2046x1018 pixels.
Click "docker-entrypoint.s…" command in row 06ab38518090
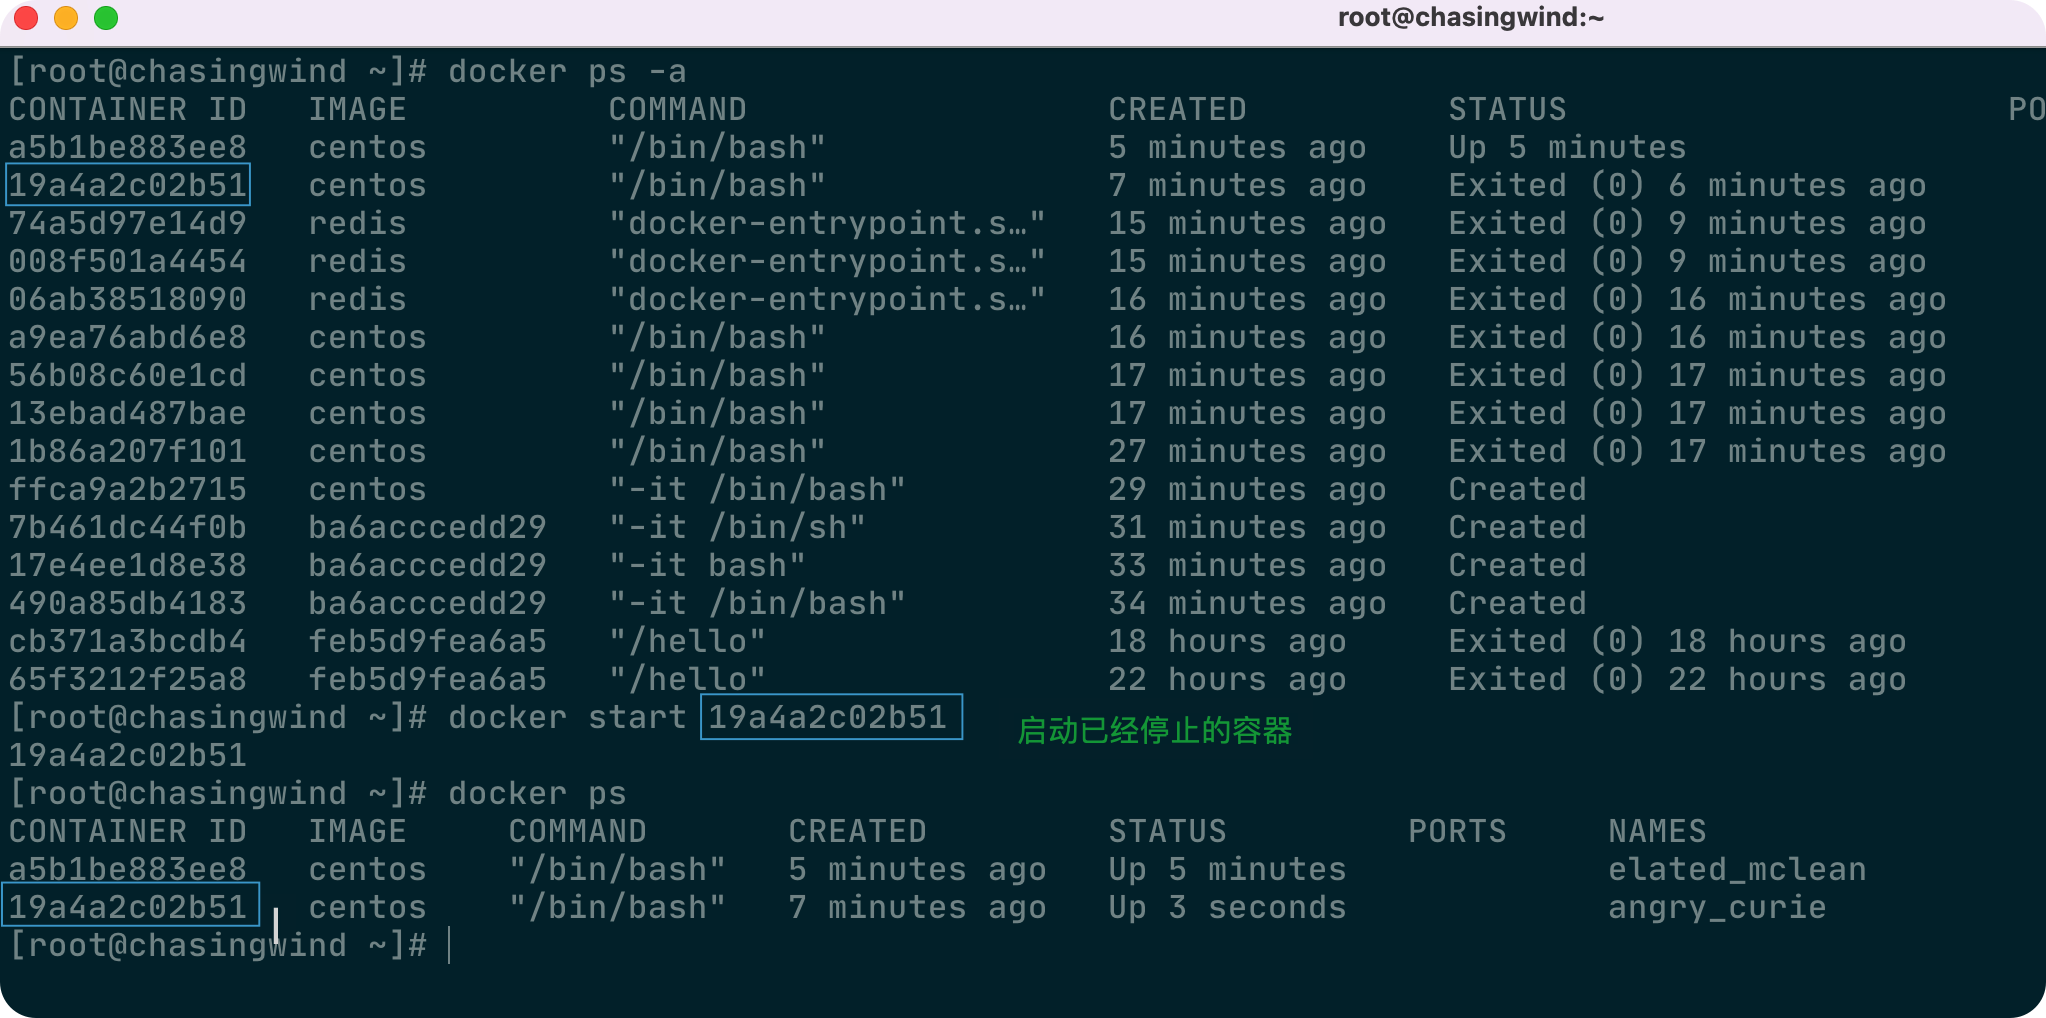(x=827, y=299)
